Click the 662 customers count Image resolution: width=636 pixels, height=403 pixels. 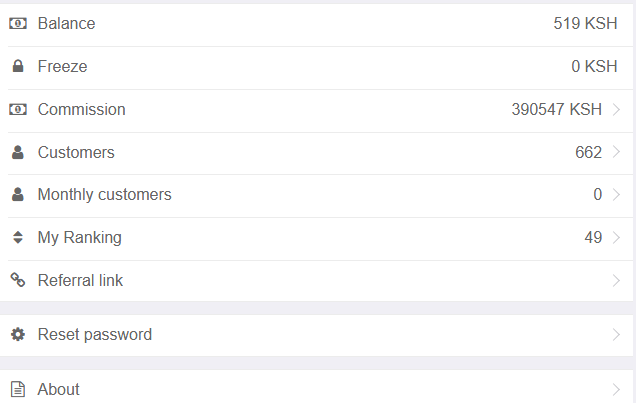[588, 153]
